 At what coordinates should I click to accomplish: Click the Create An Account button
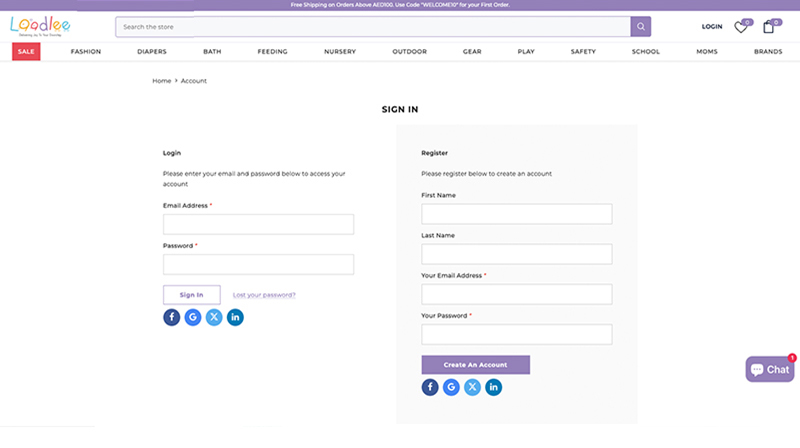[476, 365]
